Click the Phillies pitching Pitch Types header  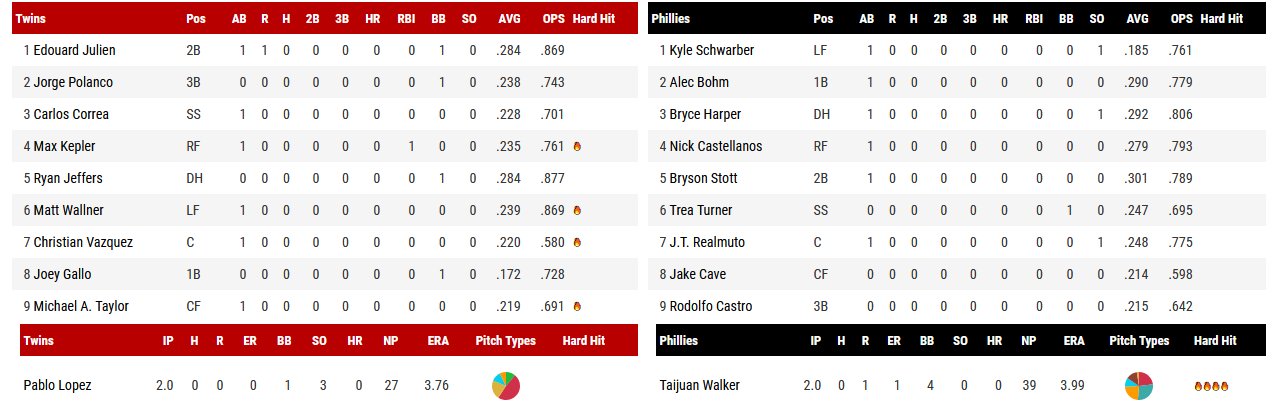pos(1139,340)
